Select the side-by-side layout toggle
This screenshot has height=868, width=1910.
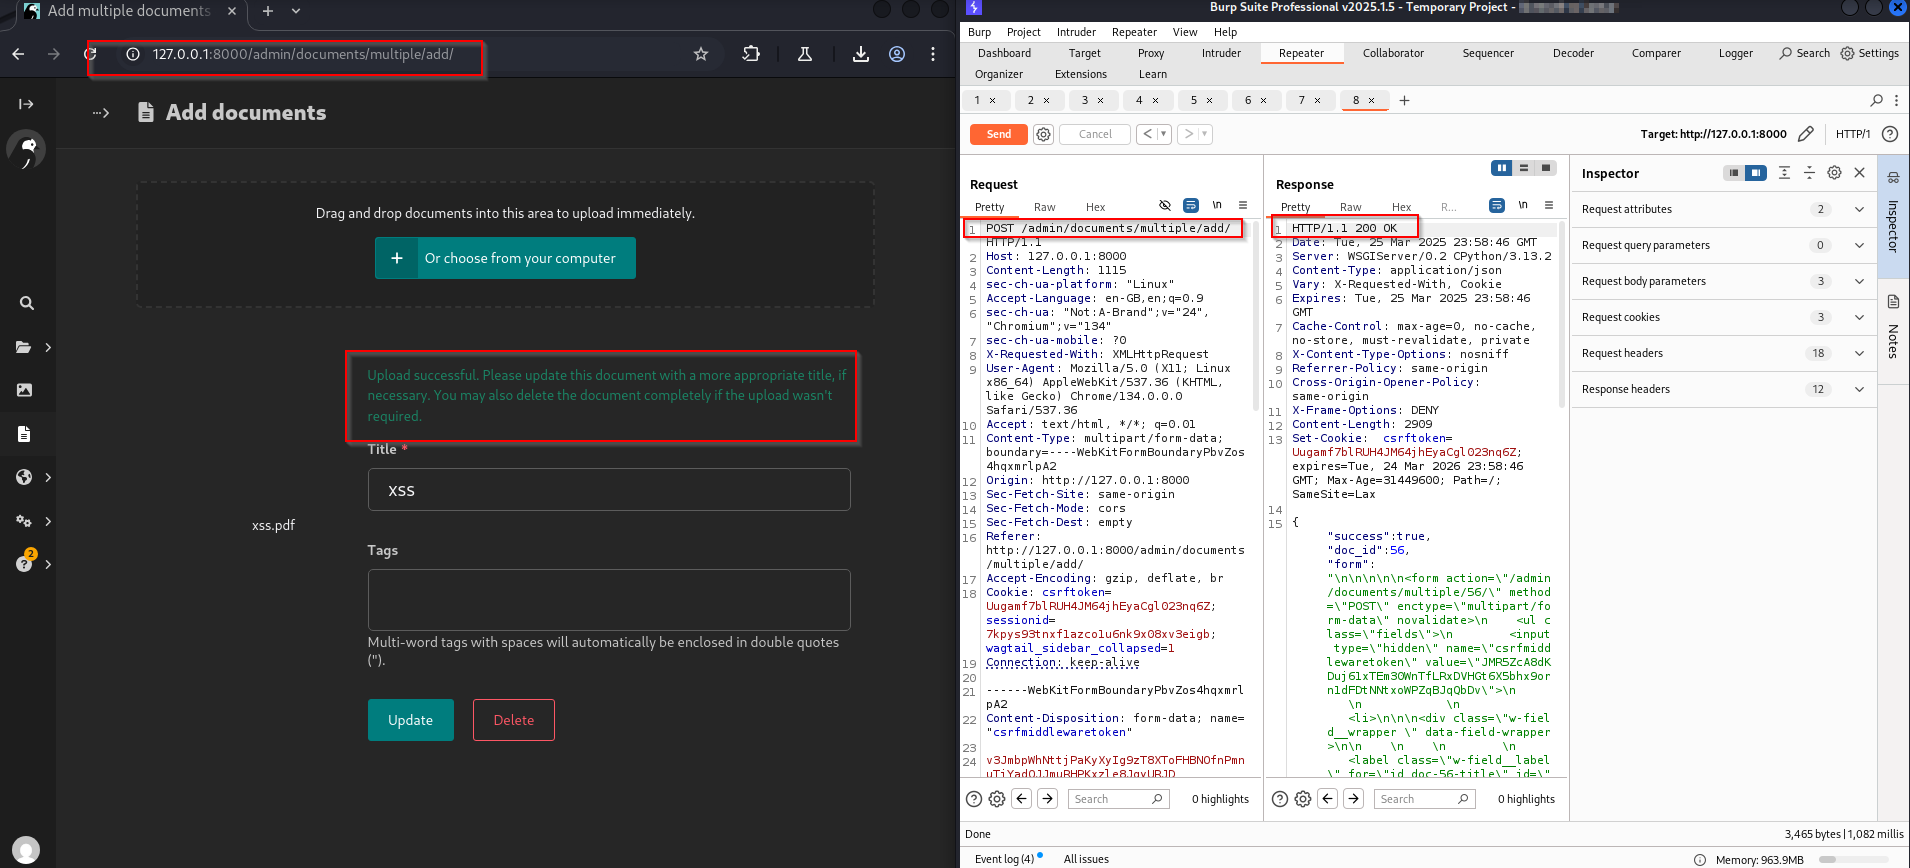pyautogui.click(x=1501, y=168)
